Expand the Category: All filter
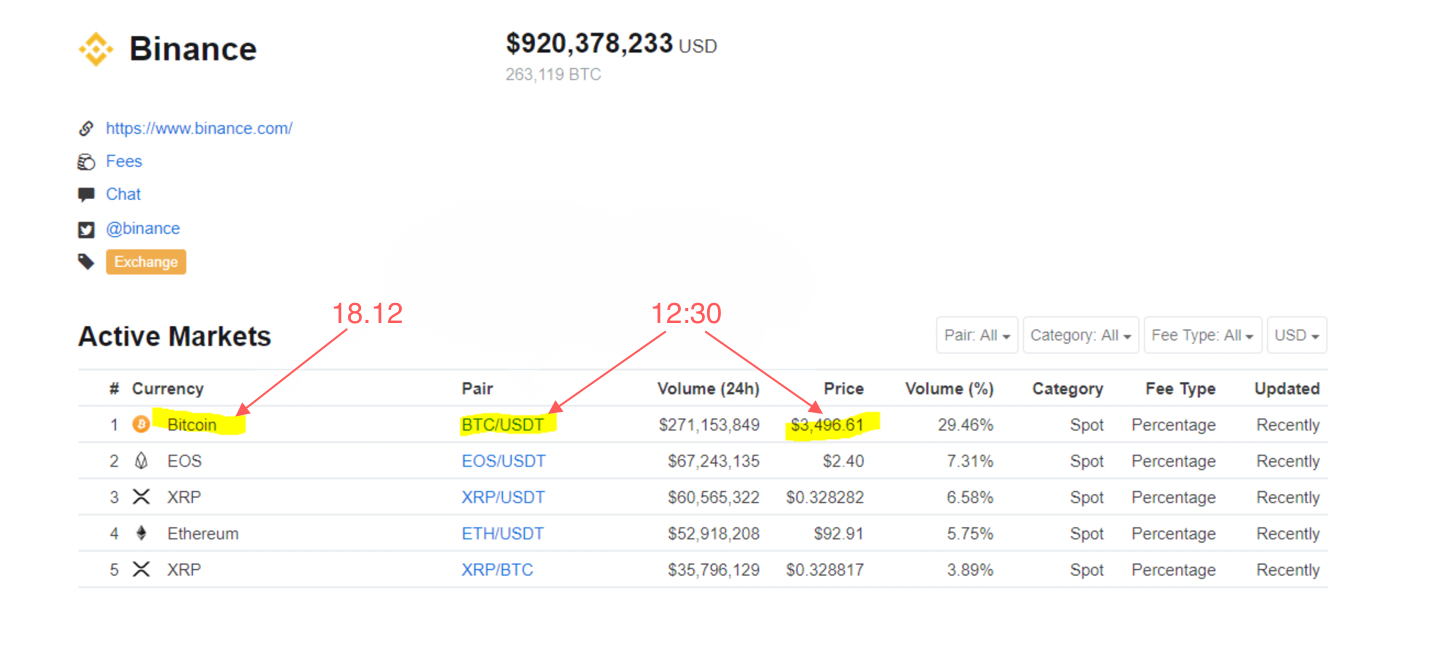1446x647 pixels. 1080,336
